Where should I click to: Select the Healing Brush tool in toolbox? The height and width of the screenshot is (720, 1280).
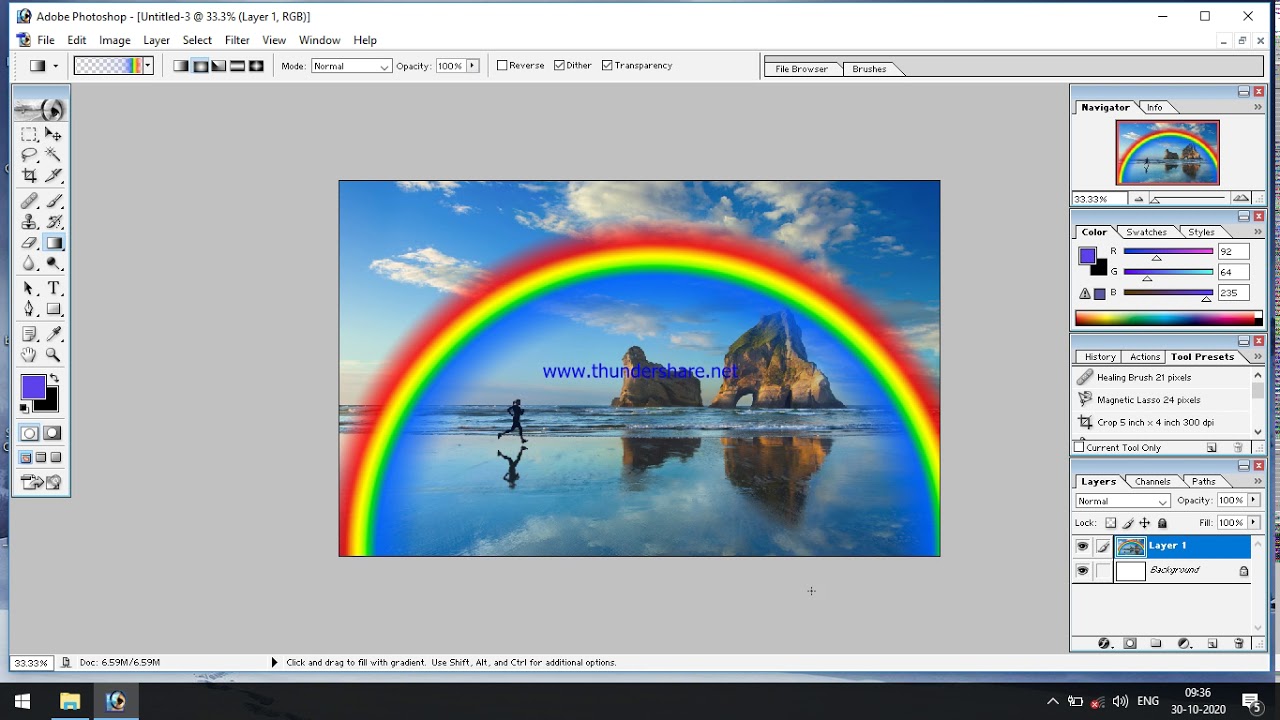pyautogui.click(x=29, y=201)
